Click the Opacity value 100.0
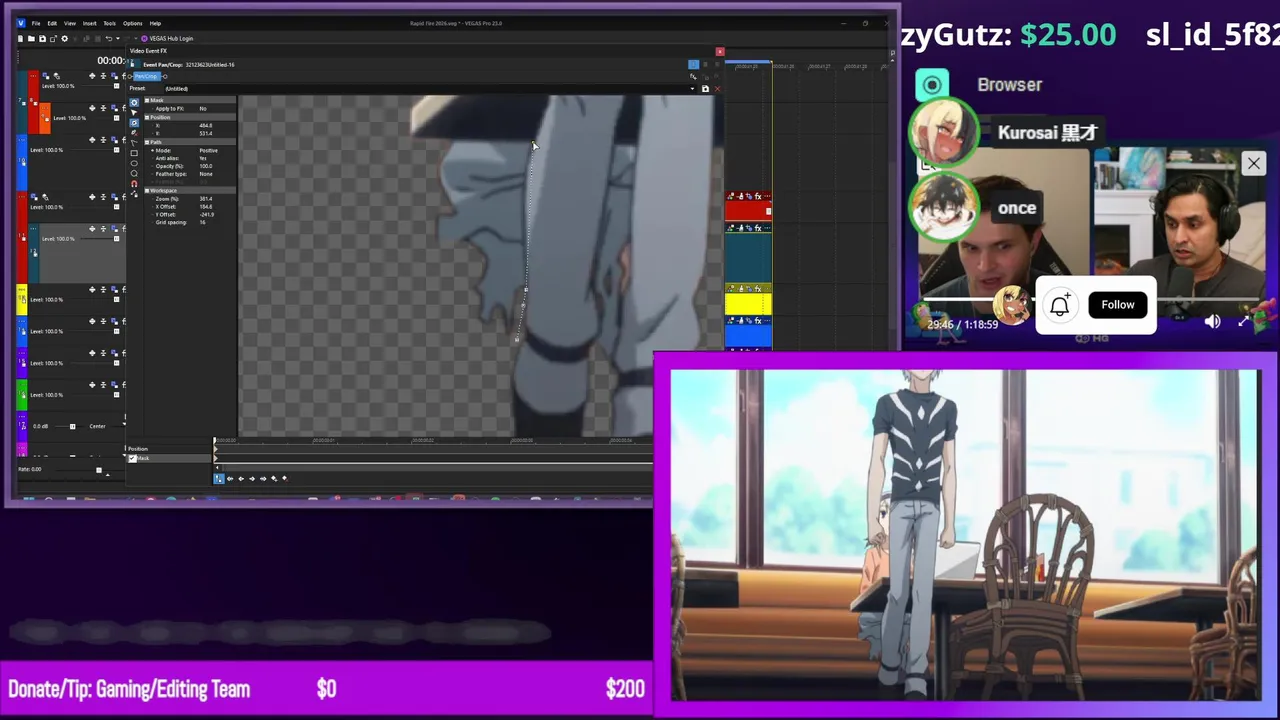 206,166
